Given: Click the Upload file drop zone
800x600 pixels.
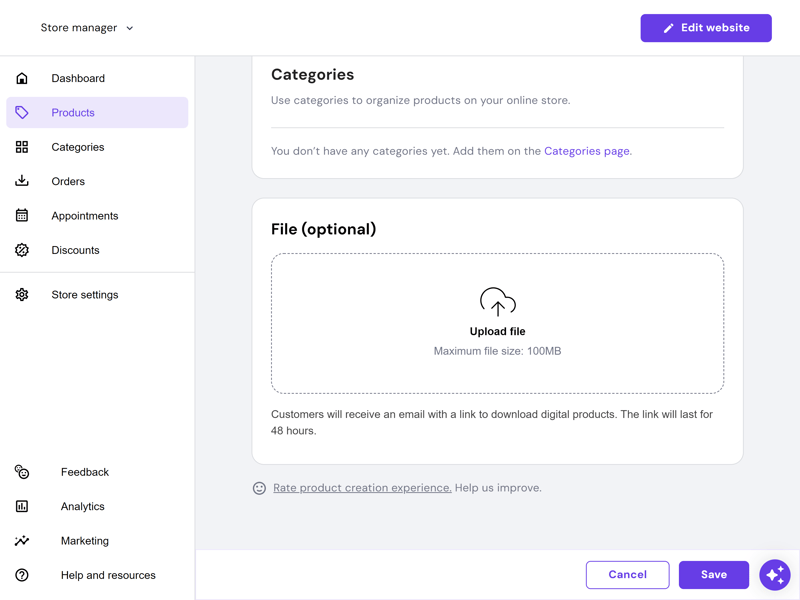Looking at the screenshot, I should 497,323.
